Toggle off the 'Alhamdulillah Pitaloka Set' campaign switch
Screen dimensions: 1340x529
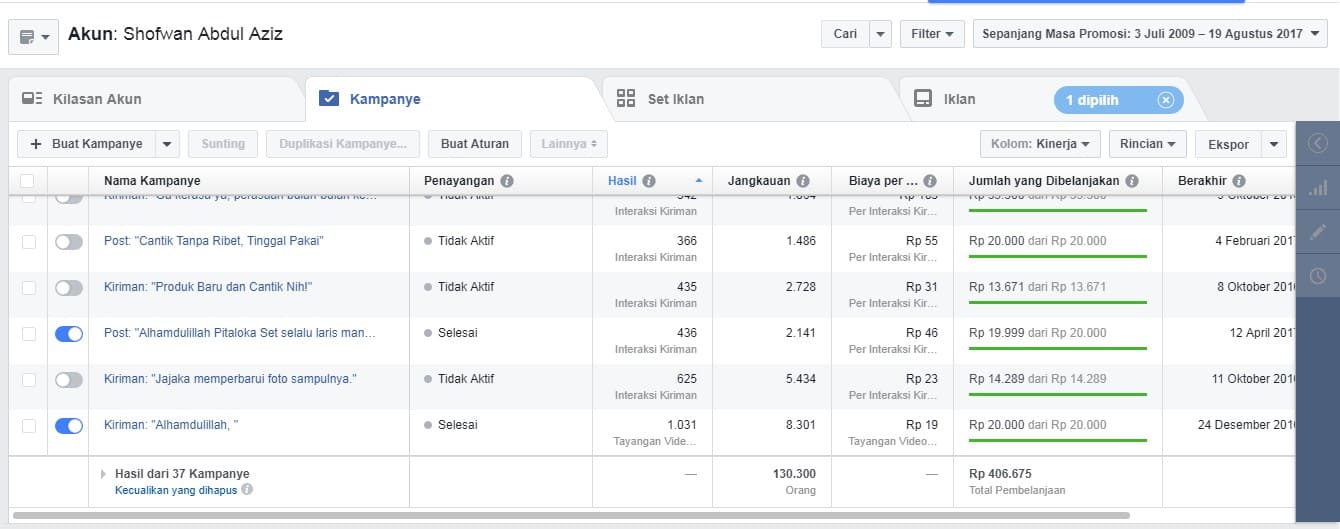click(x=69, y=334)
